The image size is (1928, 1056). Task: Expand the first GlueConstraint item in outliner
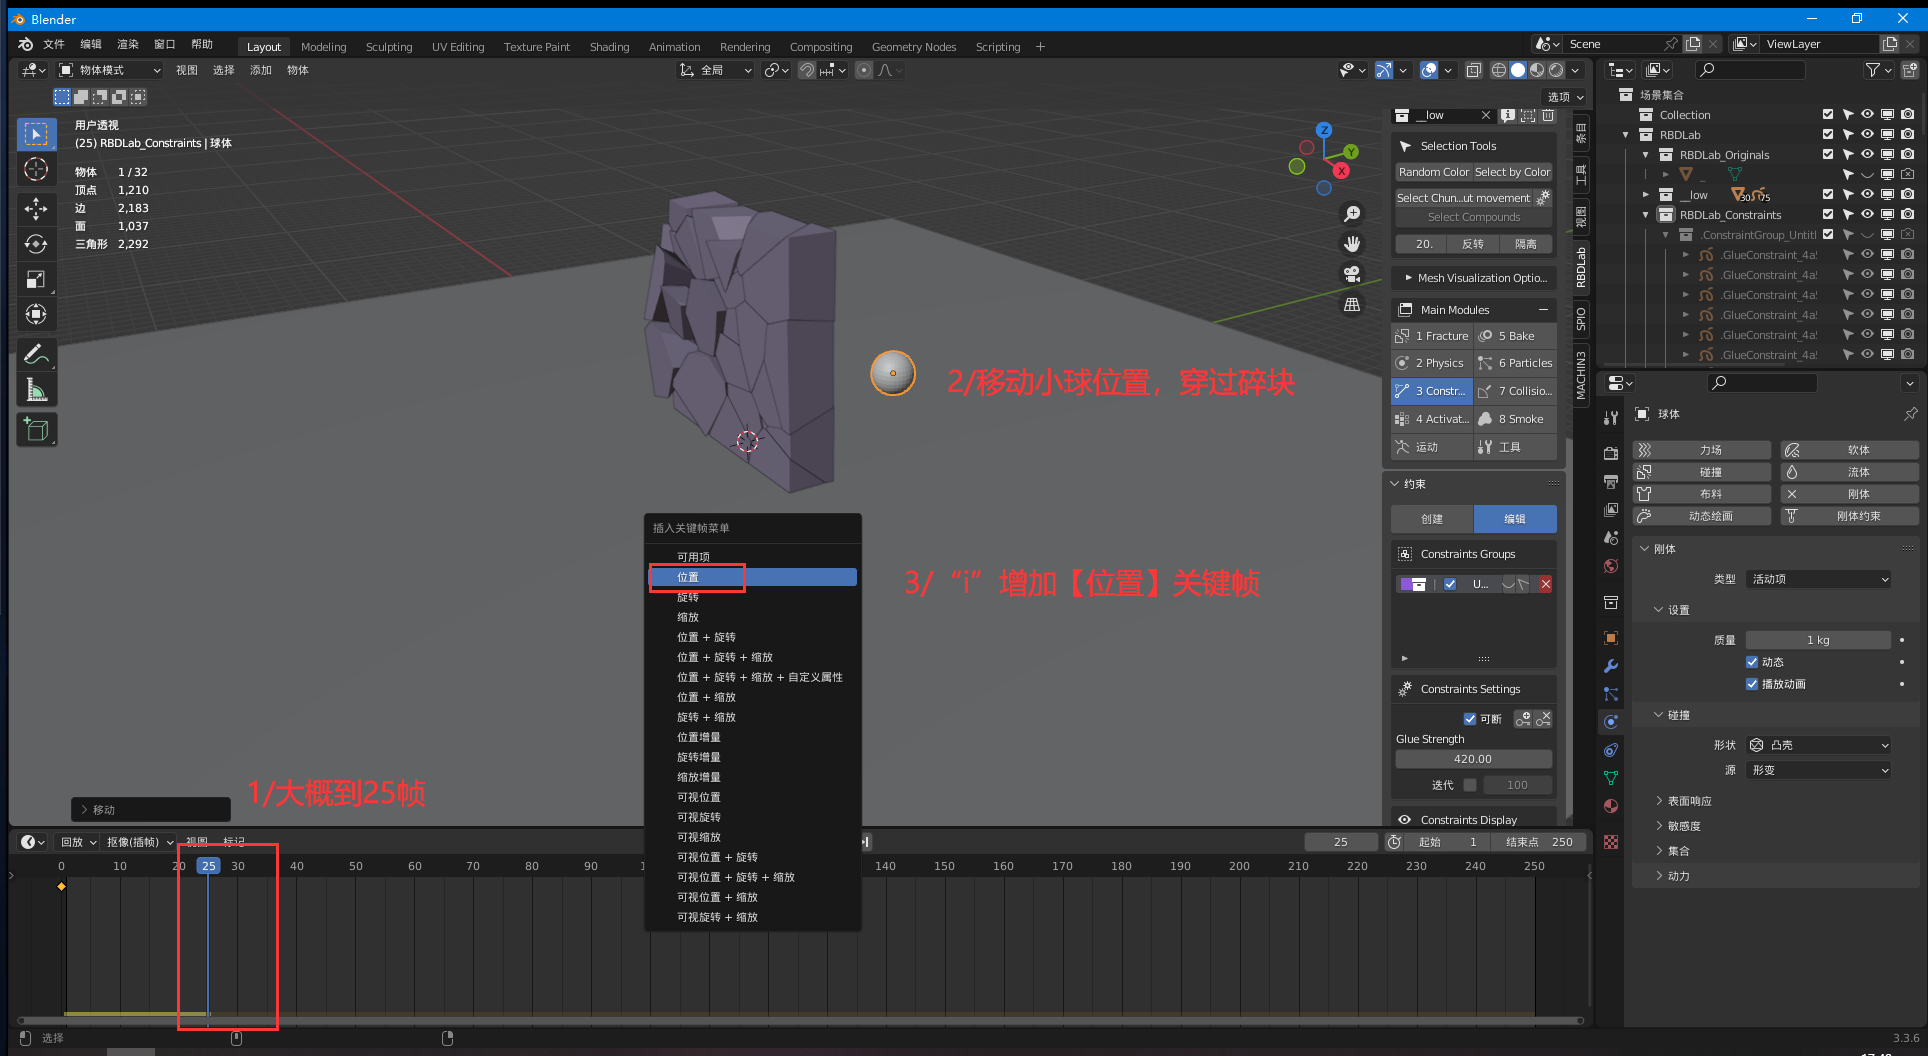click(1687, 254)
